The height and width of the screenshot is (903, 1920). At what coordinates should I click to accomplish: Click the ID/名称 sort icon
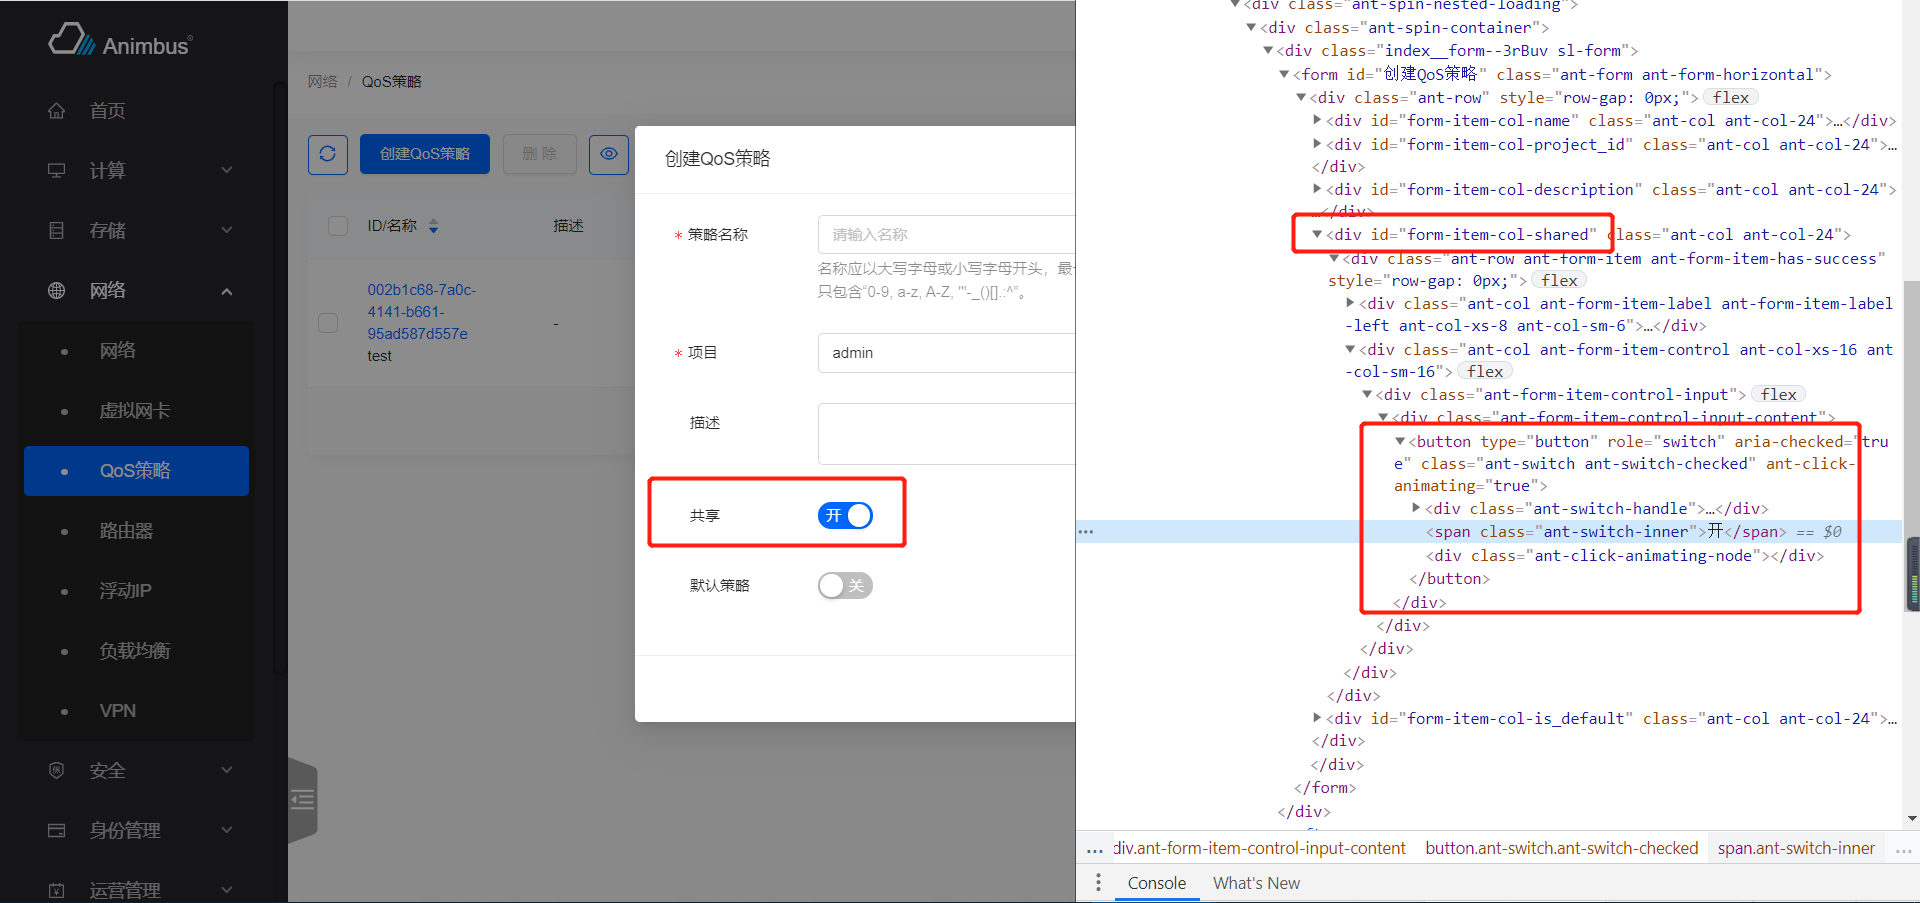click(x=433, y=227)
